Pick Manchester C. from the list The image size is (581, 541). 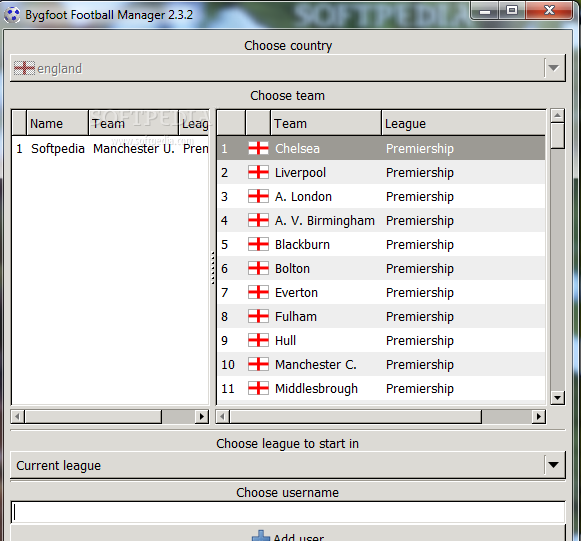click(381, 364)
